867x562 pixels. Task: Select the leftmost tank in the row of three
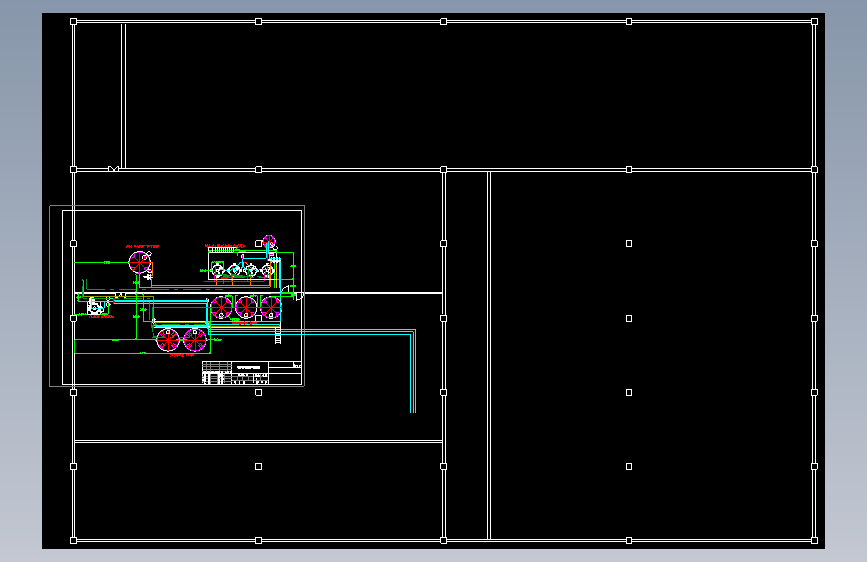coord(221,308)
